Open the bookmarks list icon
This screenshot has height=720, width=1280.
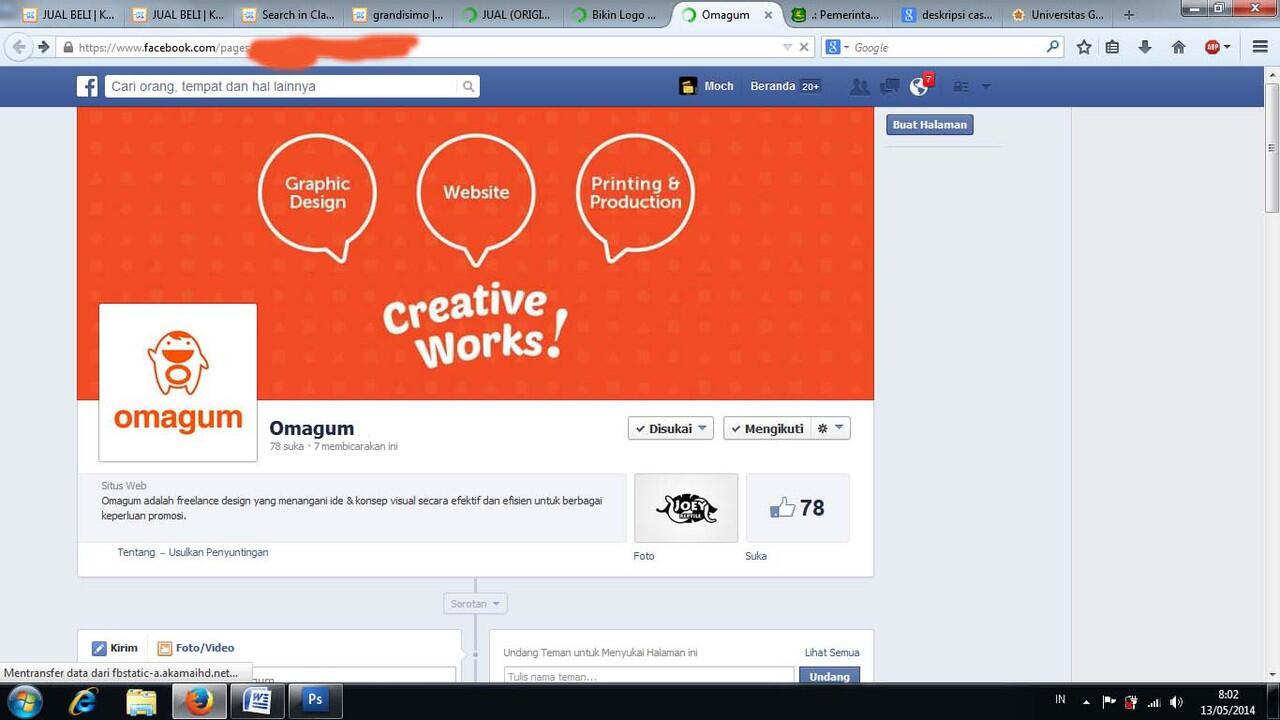pos(1113,47)
